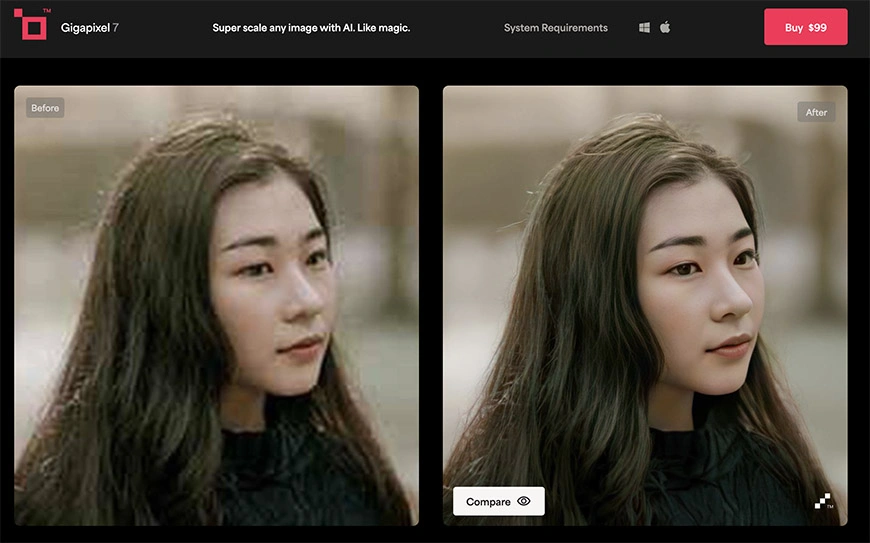Click the pixel logo in the After image corner

[823, 501]
